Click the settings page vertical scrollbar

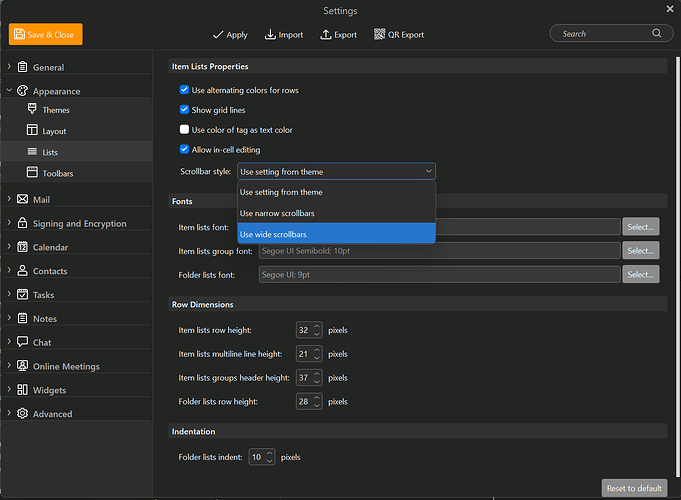point(677,266)
